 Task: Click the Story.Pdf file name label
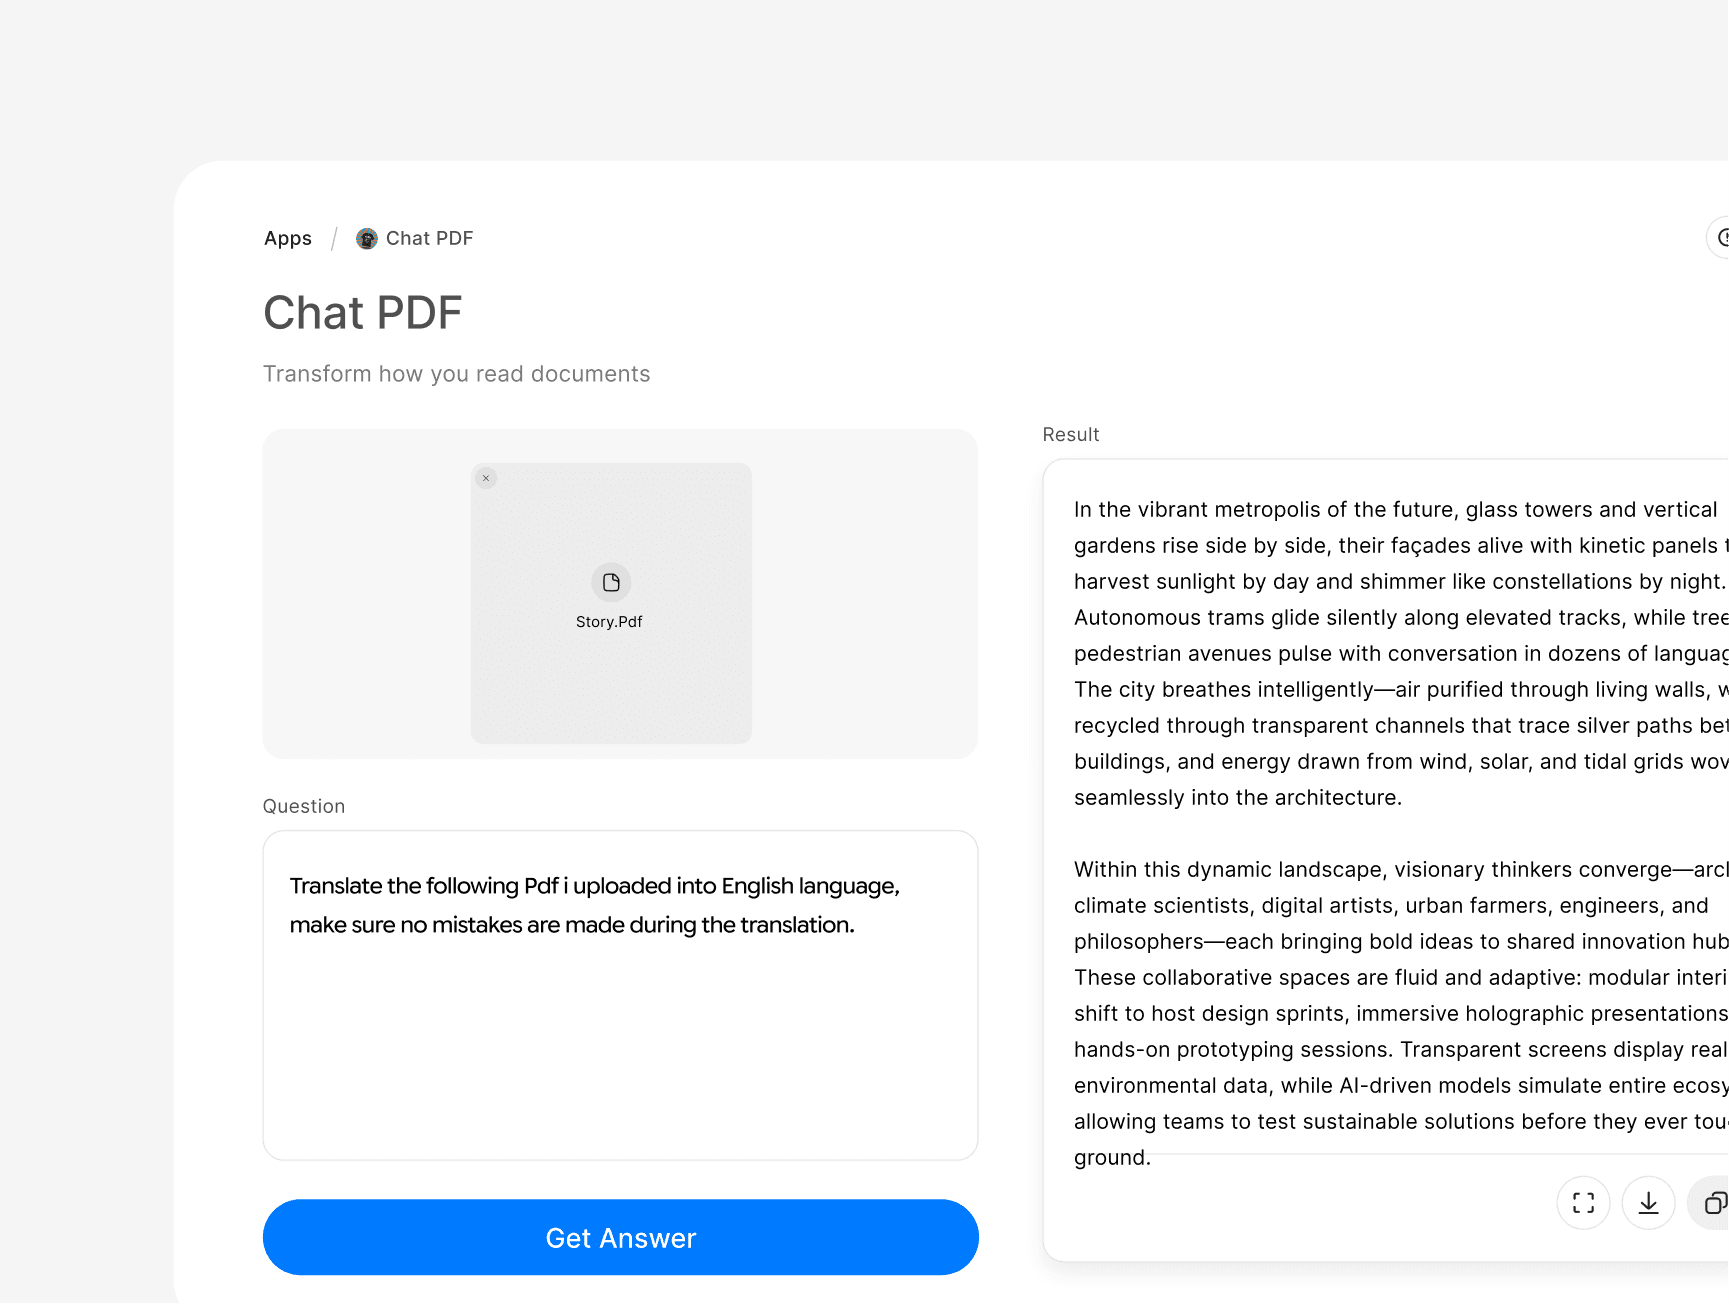(609, 622)
